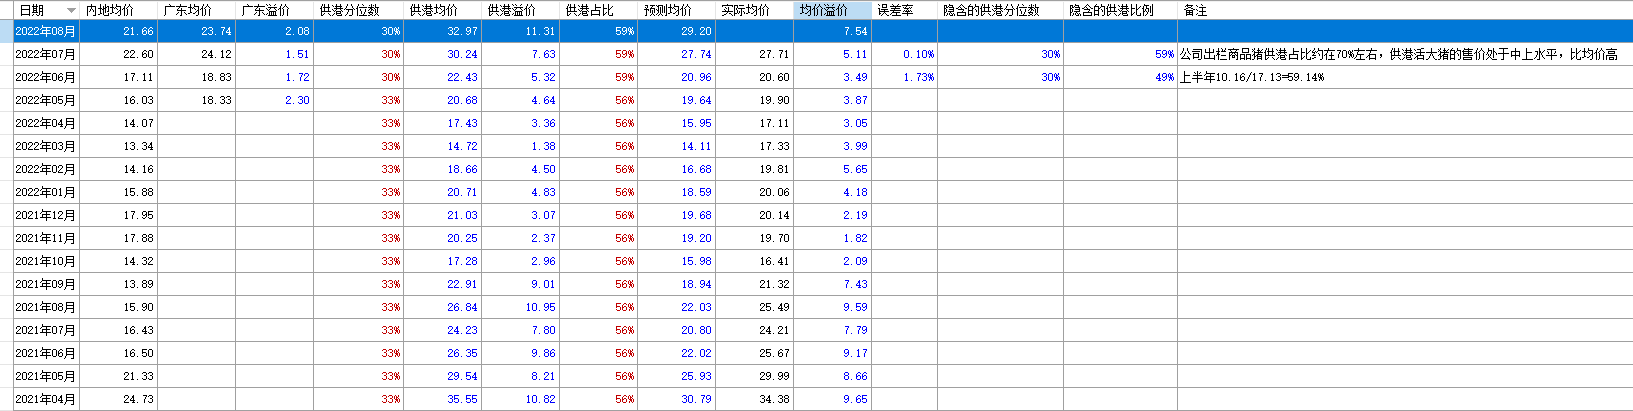Select the 1.73% 误差率 cell

pos(905,77)
